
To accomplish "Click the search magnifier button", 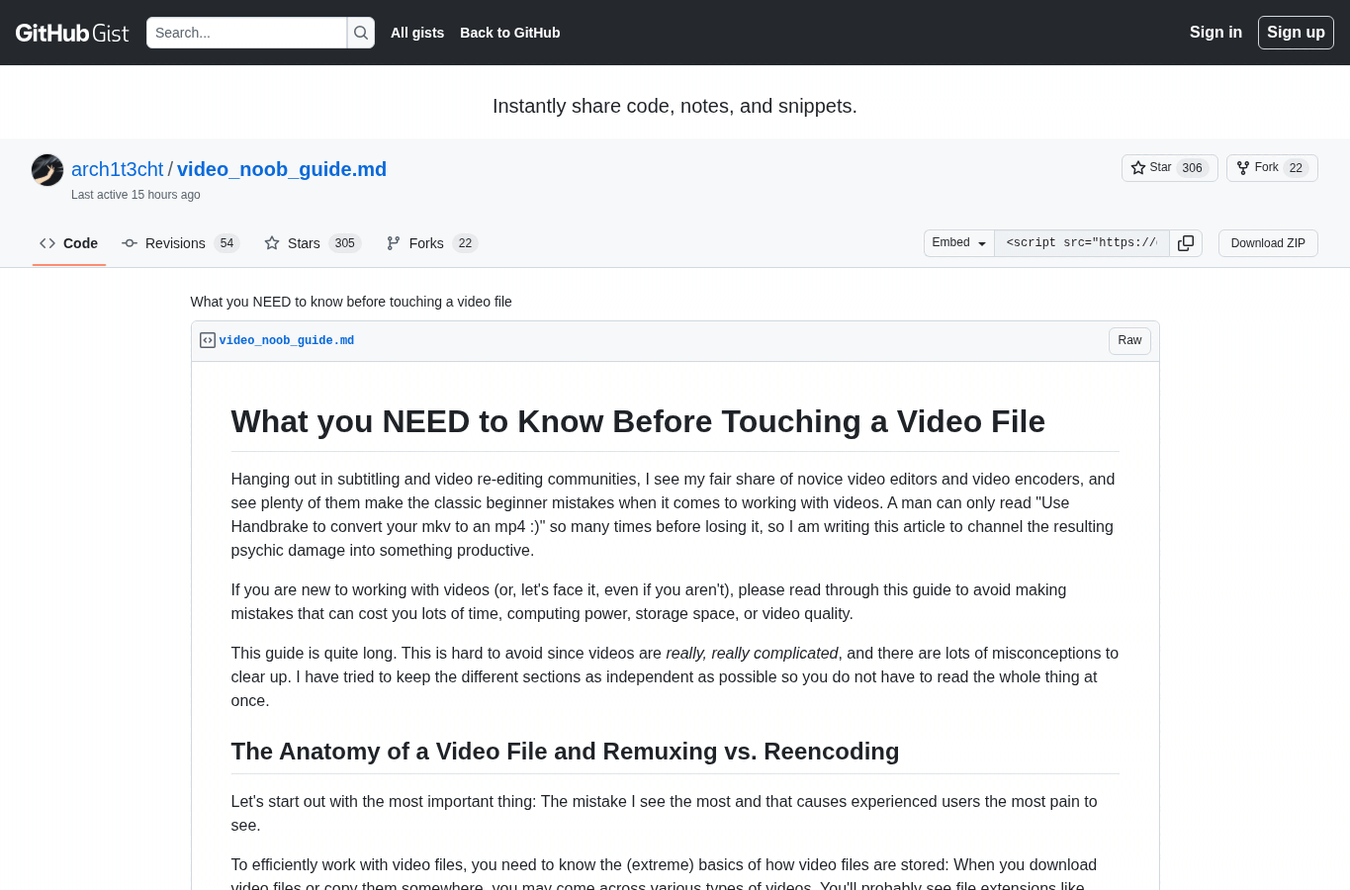I will coord(361,33).
